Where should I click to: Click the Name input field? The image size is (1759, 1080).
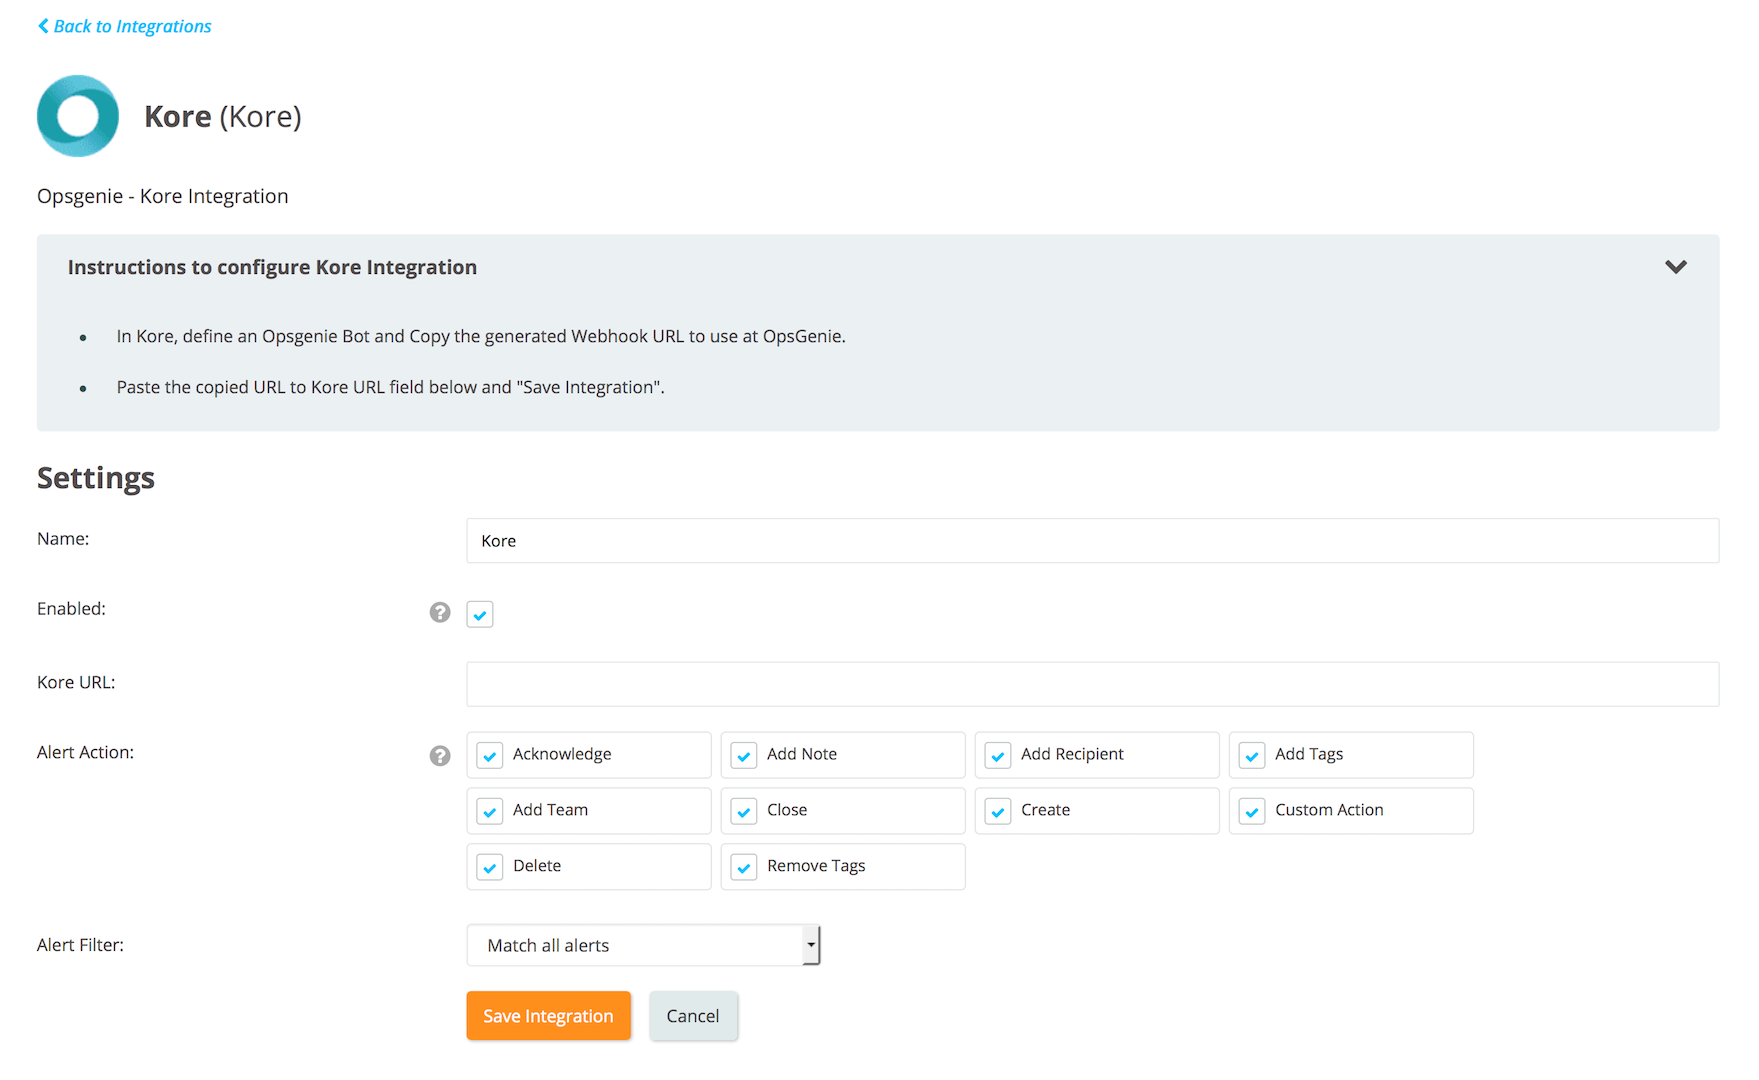tap(1092, 541)
